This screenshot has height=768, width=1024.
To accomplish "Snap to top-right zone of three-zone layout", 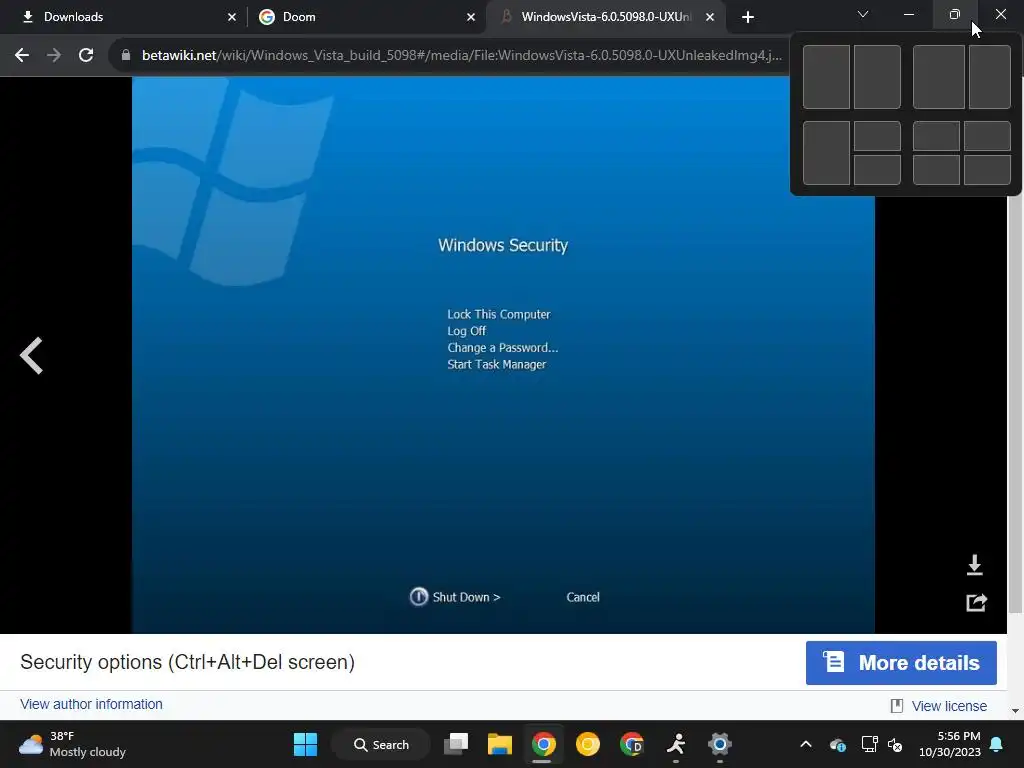I will 877,136.
